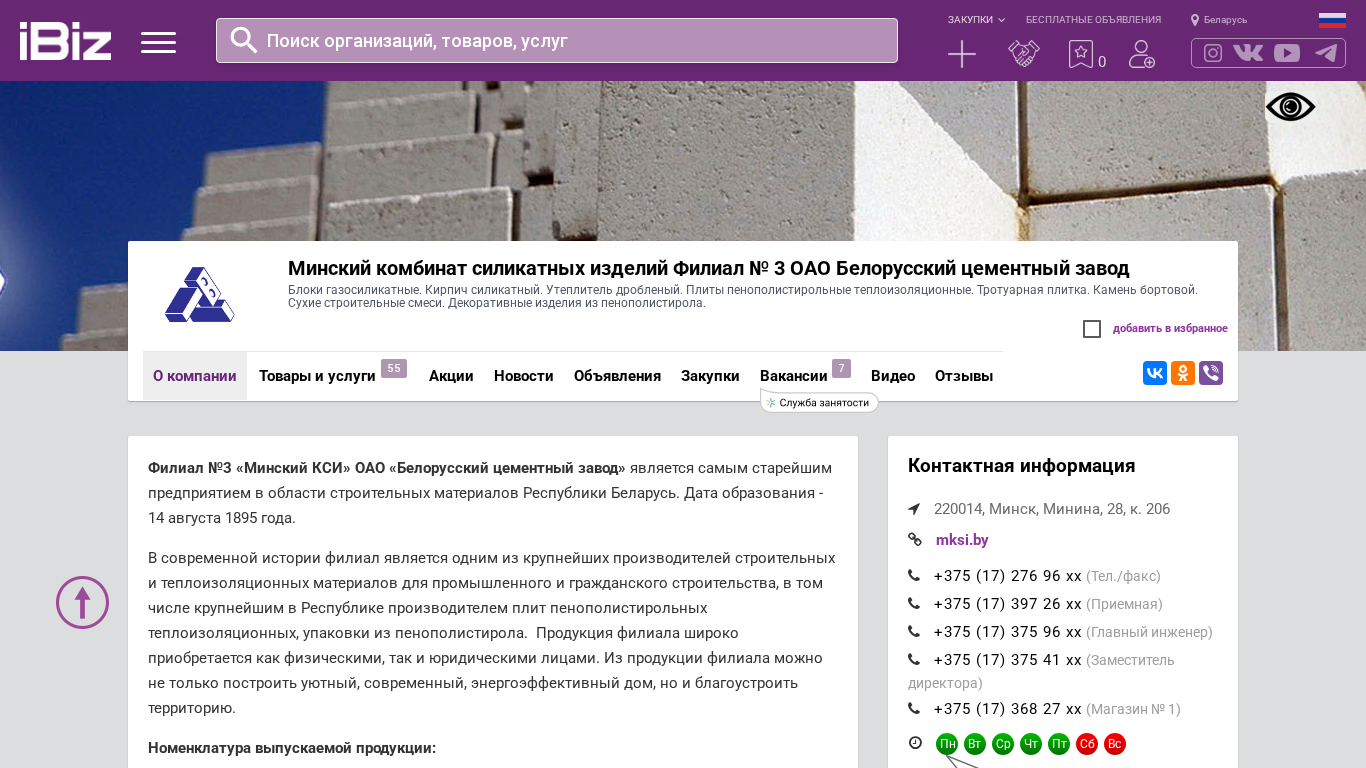Click the company name heading
The width and height of the screenshot is (1366, 768).
[x=709, y=268]
